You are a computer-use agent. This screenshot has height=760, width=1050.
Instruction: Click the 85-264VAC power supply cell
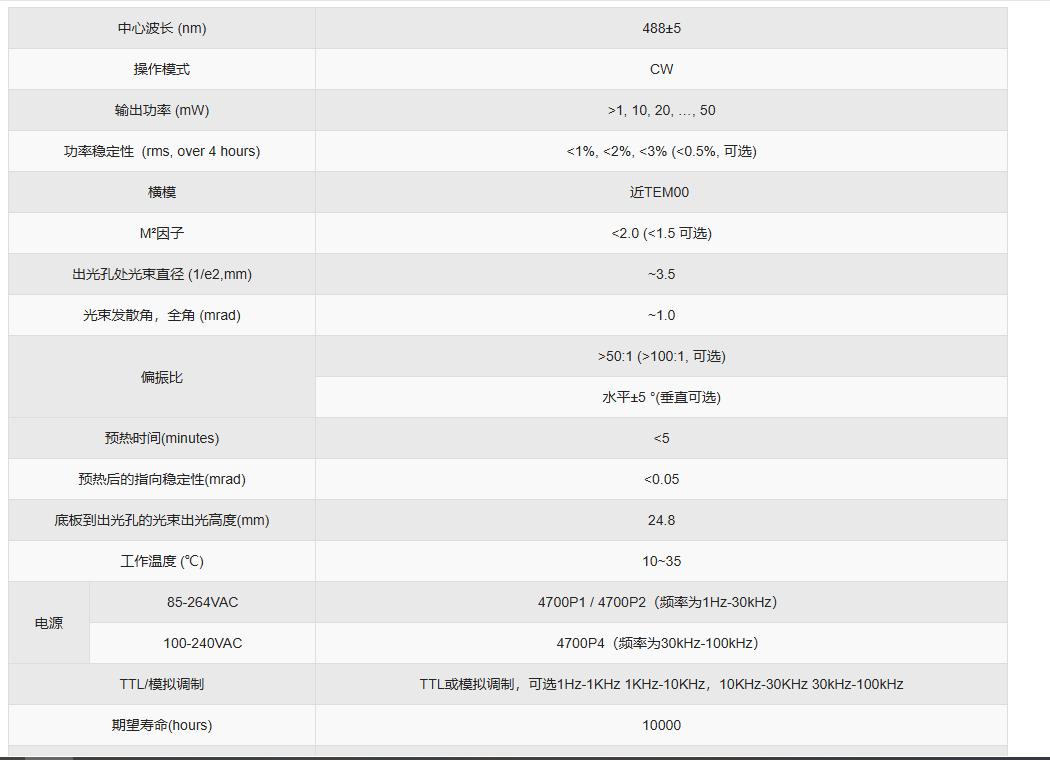[x=202, y=602]
